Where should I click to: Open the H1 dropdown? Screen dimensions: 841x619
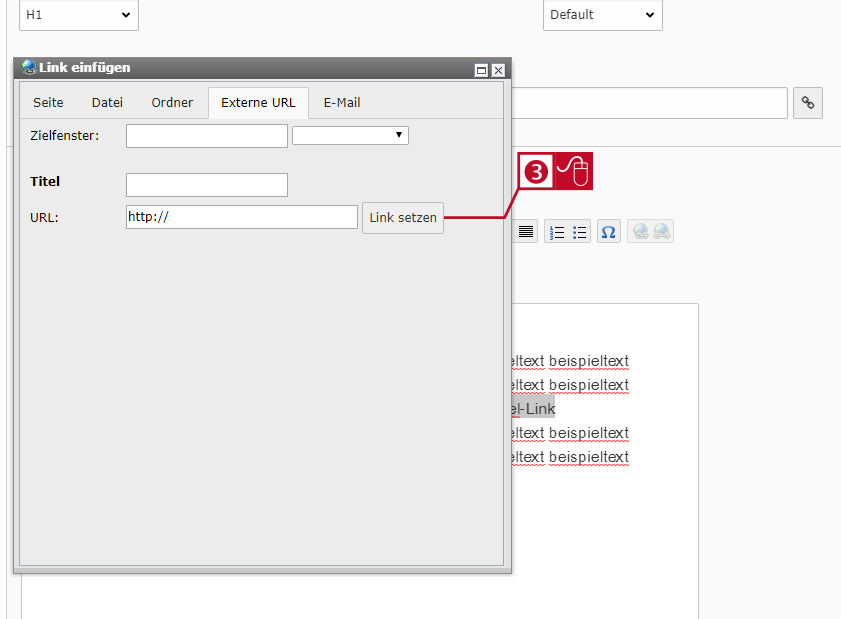click(x=79, y=15)
